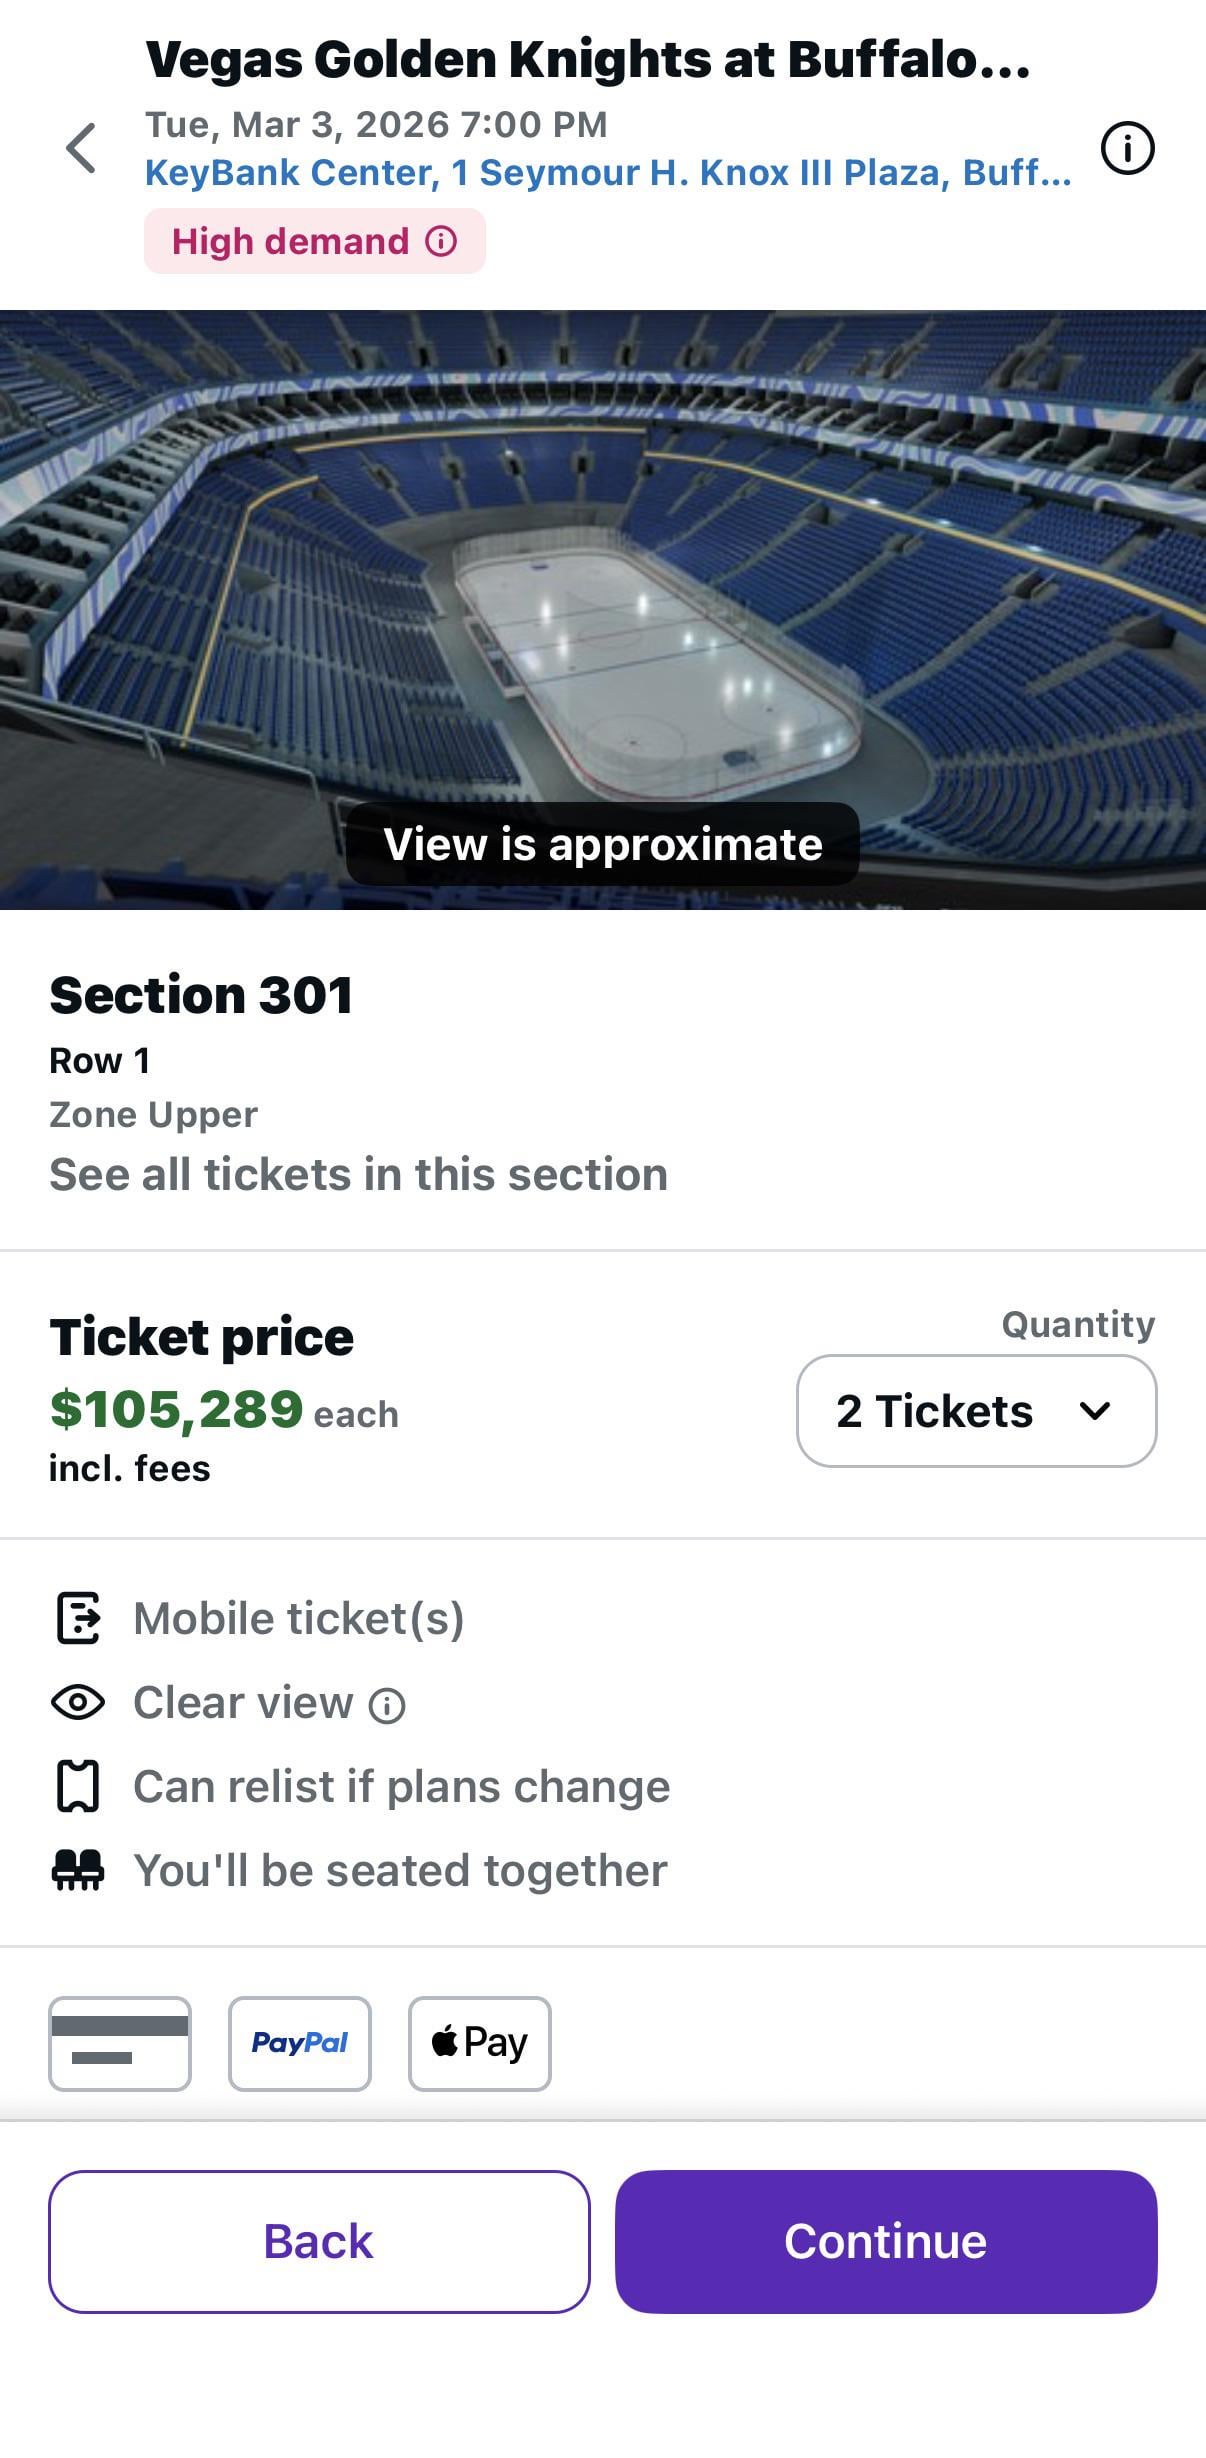The width and height of the screenshot is (1206, 2458).
Task: Tap the mobile ticket icon
Action: [x=78, y=1618]
